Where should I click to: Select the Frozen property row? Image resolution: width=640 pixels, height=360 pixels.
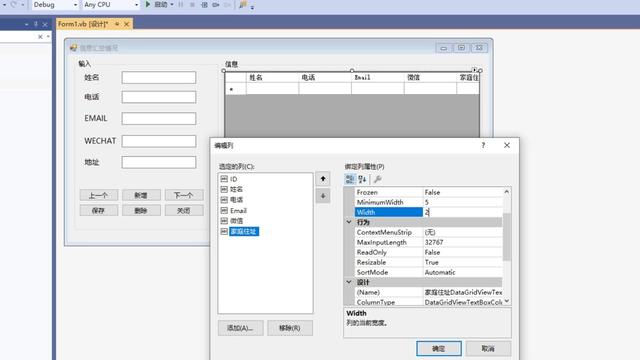click(x=429, y=192)
